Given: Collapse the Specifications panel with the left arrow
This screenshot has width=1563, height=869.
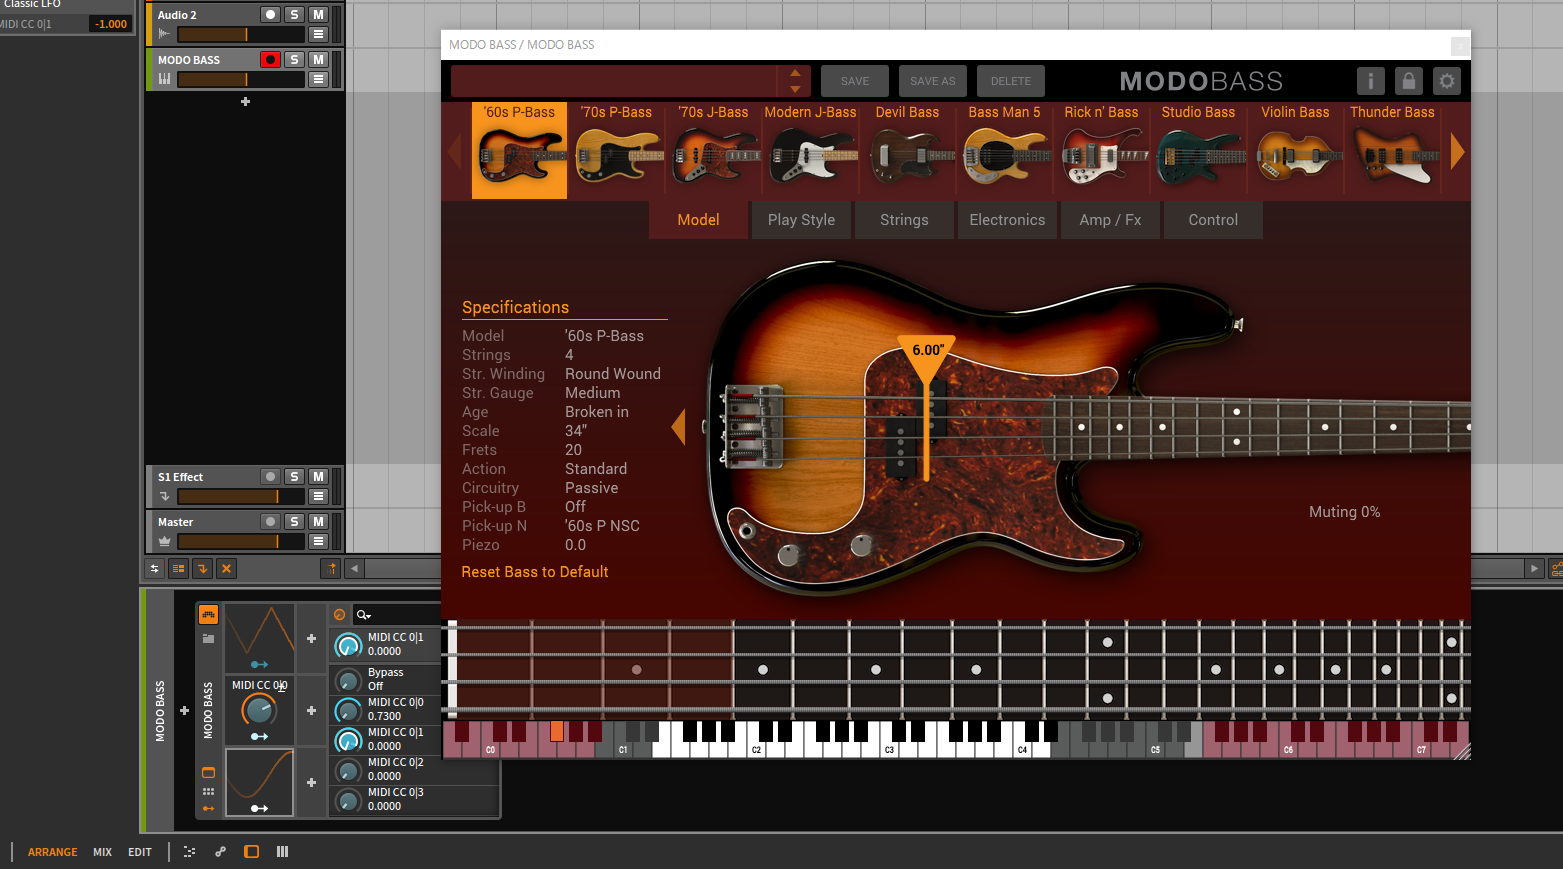Looking at the screenshot, I should 679,427.
